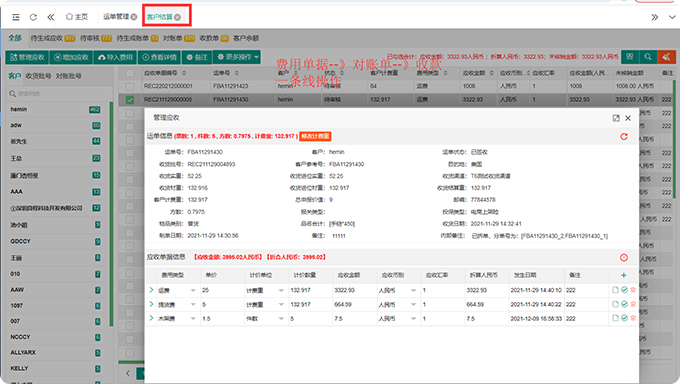The image size is (680, 384).
Task: Click green plus icon to add fee row
Action: coord(624,275)
